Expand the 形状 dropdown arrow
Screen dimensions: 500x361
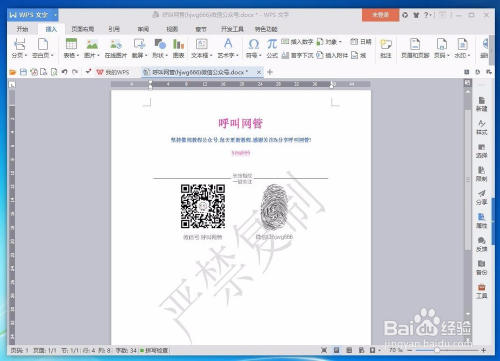[x=166, y=55]
